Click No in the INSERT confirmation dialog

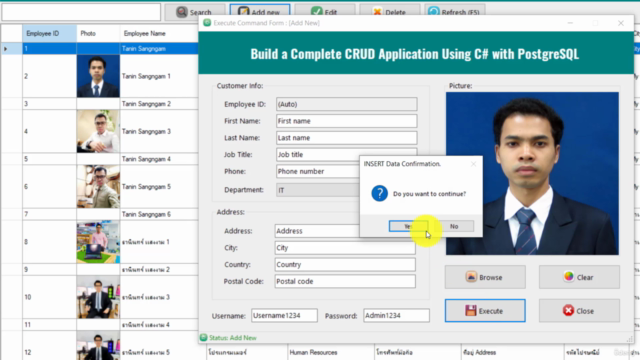coord(454,226)
